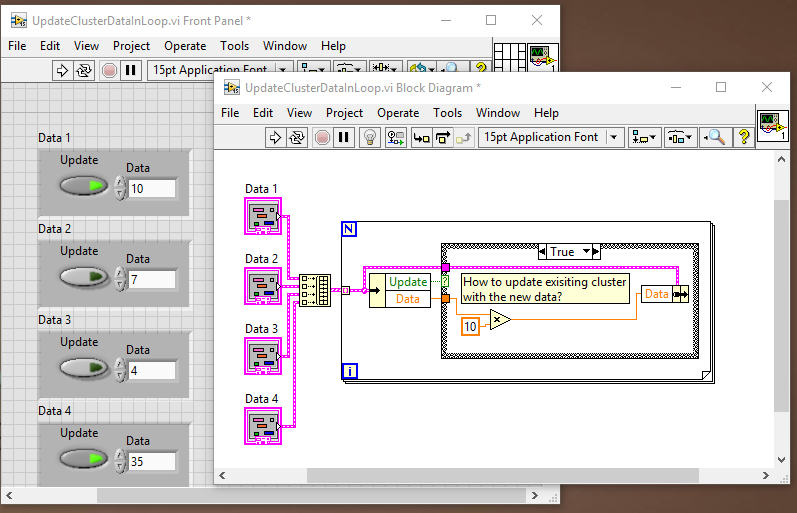797x513 pixels.
Task: Open Distribute Objects dropdown in Block Diagram
Action: pos(680,137)
